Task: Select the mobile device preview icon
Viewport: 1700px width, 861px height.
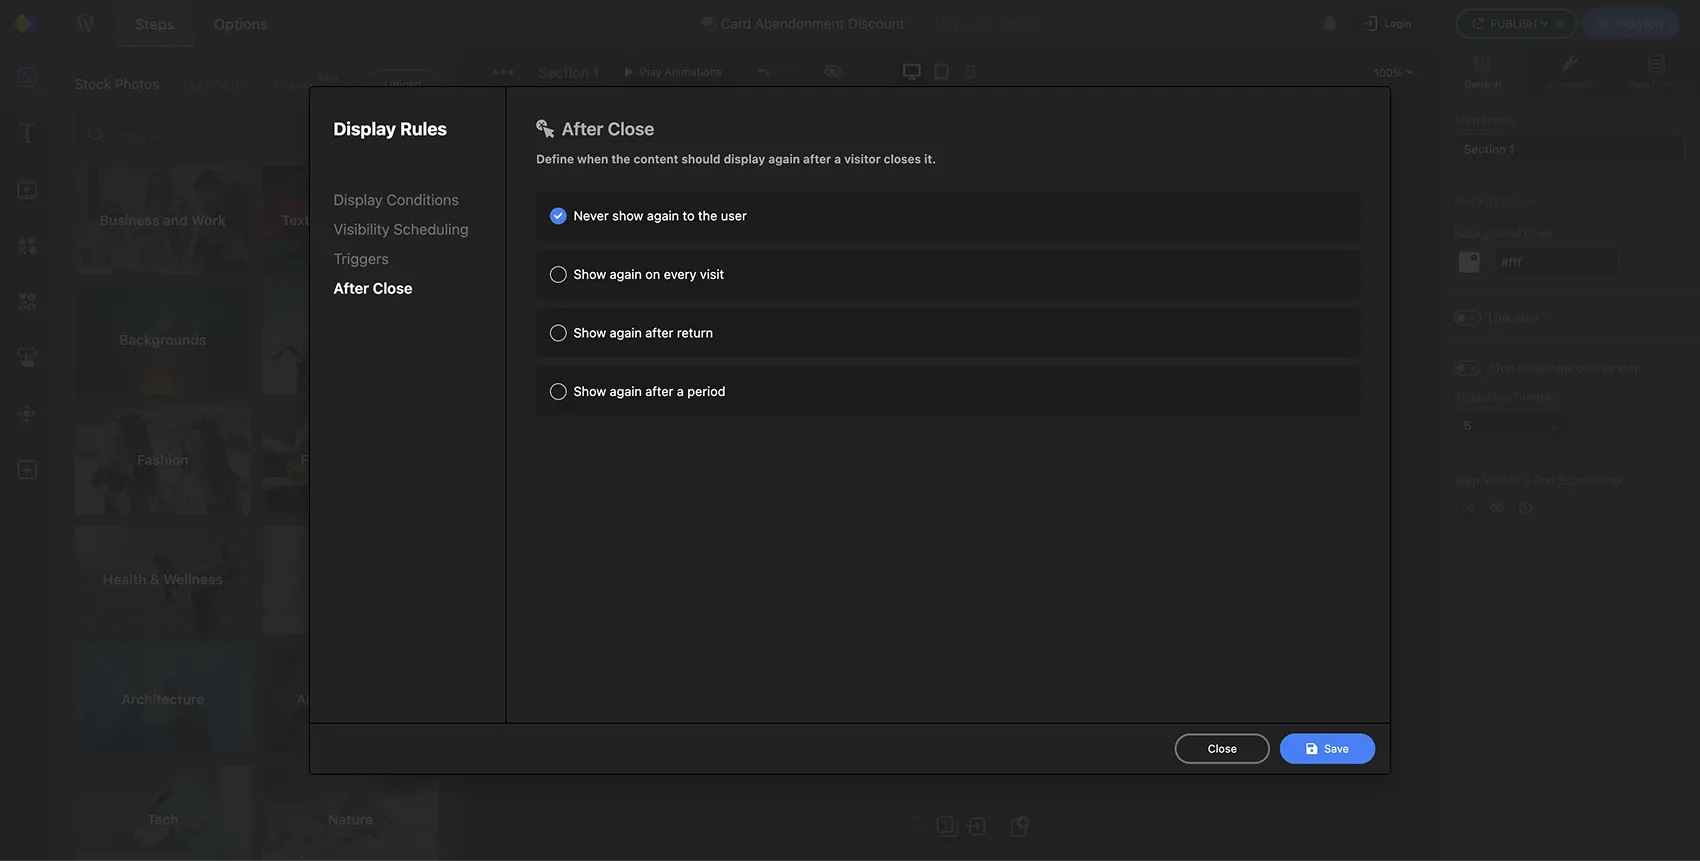Action: click(970, 72)
